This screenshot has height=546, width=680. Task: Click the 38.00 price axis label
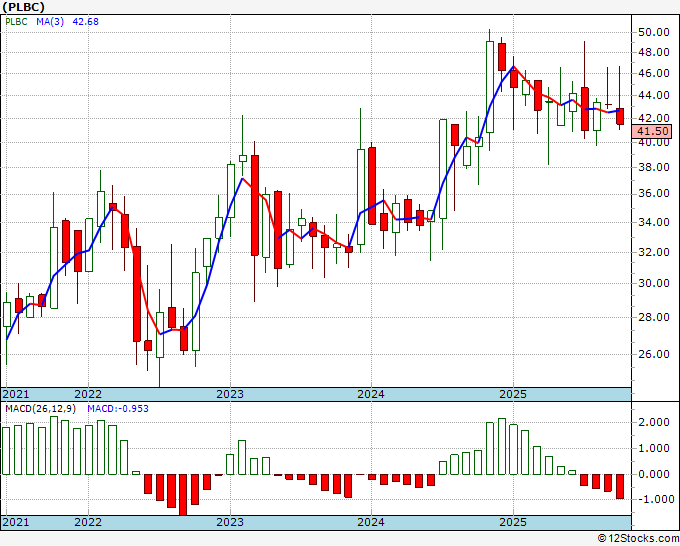(x=653, y=167)
